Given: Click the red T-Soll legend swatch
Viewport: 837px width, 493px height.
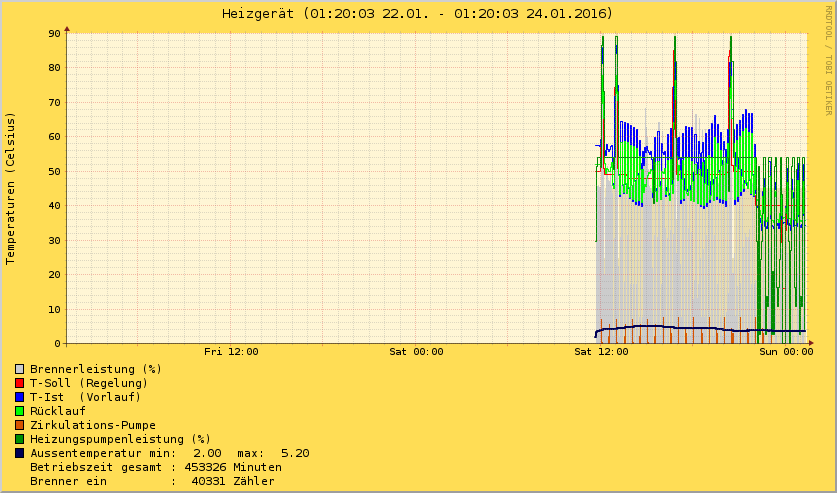Looking at the screenshot, I should (x=20, y=383).
